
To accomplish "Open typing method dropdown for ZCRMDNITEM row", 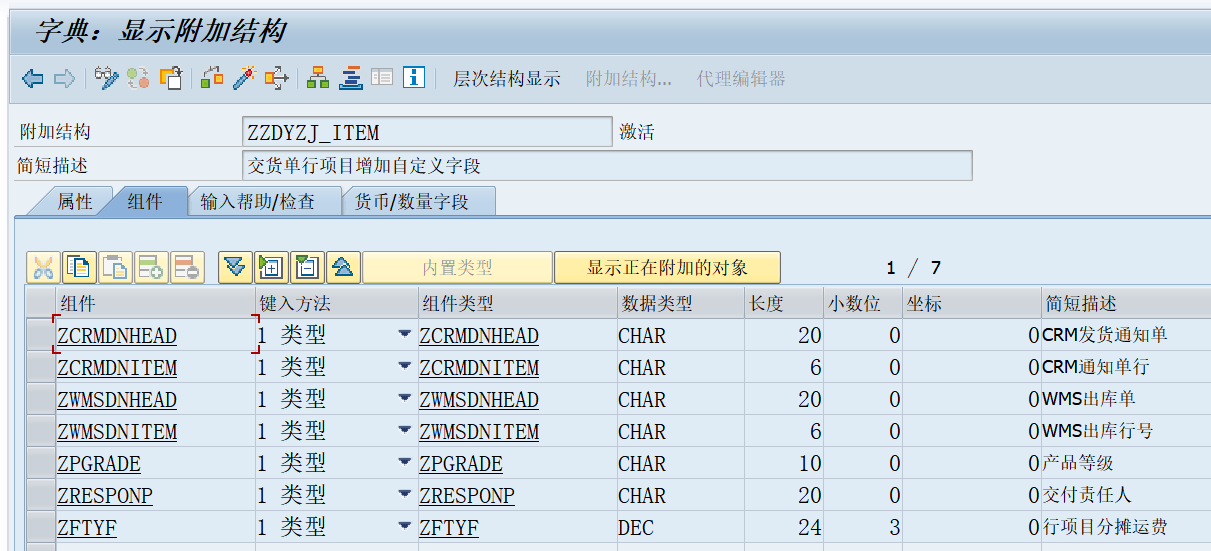I will tap(404, 367).
